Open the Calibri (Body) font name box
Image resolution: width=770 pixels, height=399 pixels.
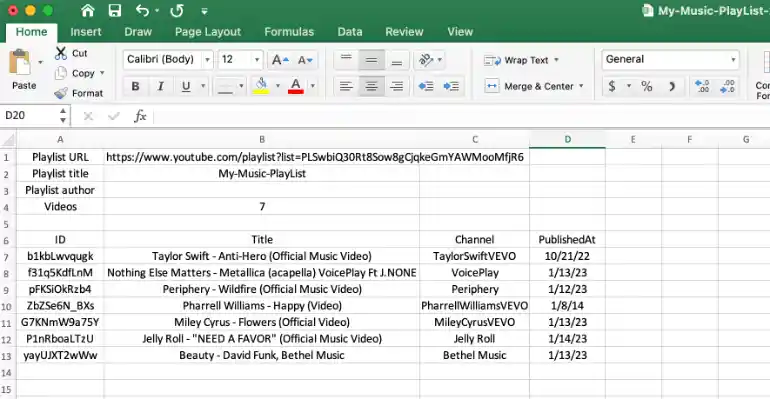pos(167,59)
